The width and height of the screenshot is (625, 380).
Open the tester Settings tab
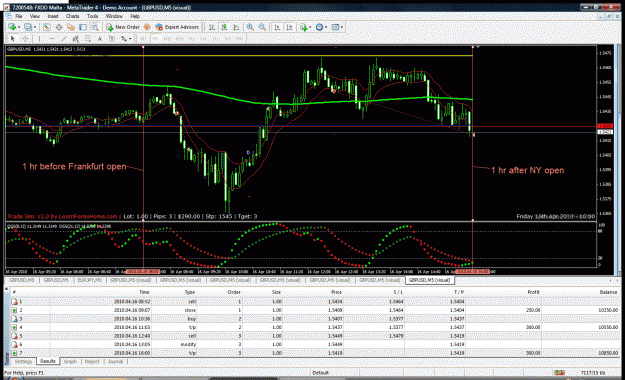[24, 362]
